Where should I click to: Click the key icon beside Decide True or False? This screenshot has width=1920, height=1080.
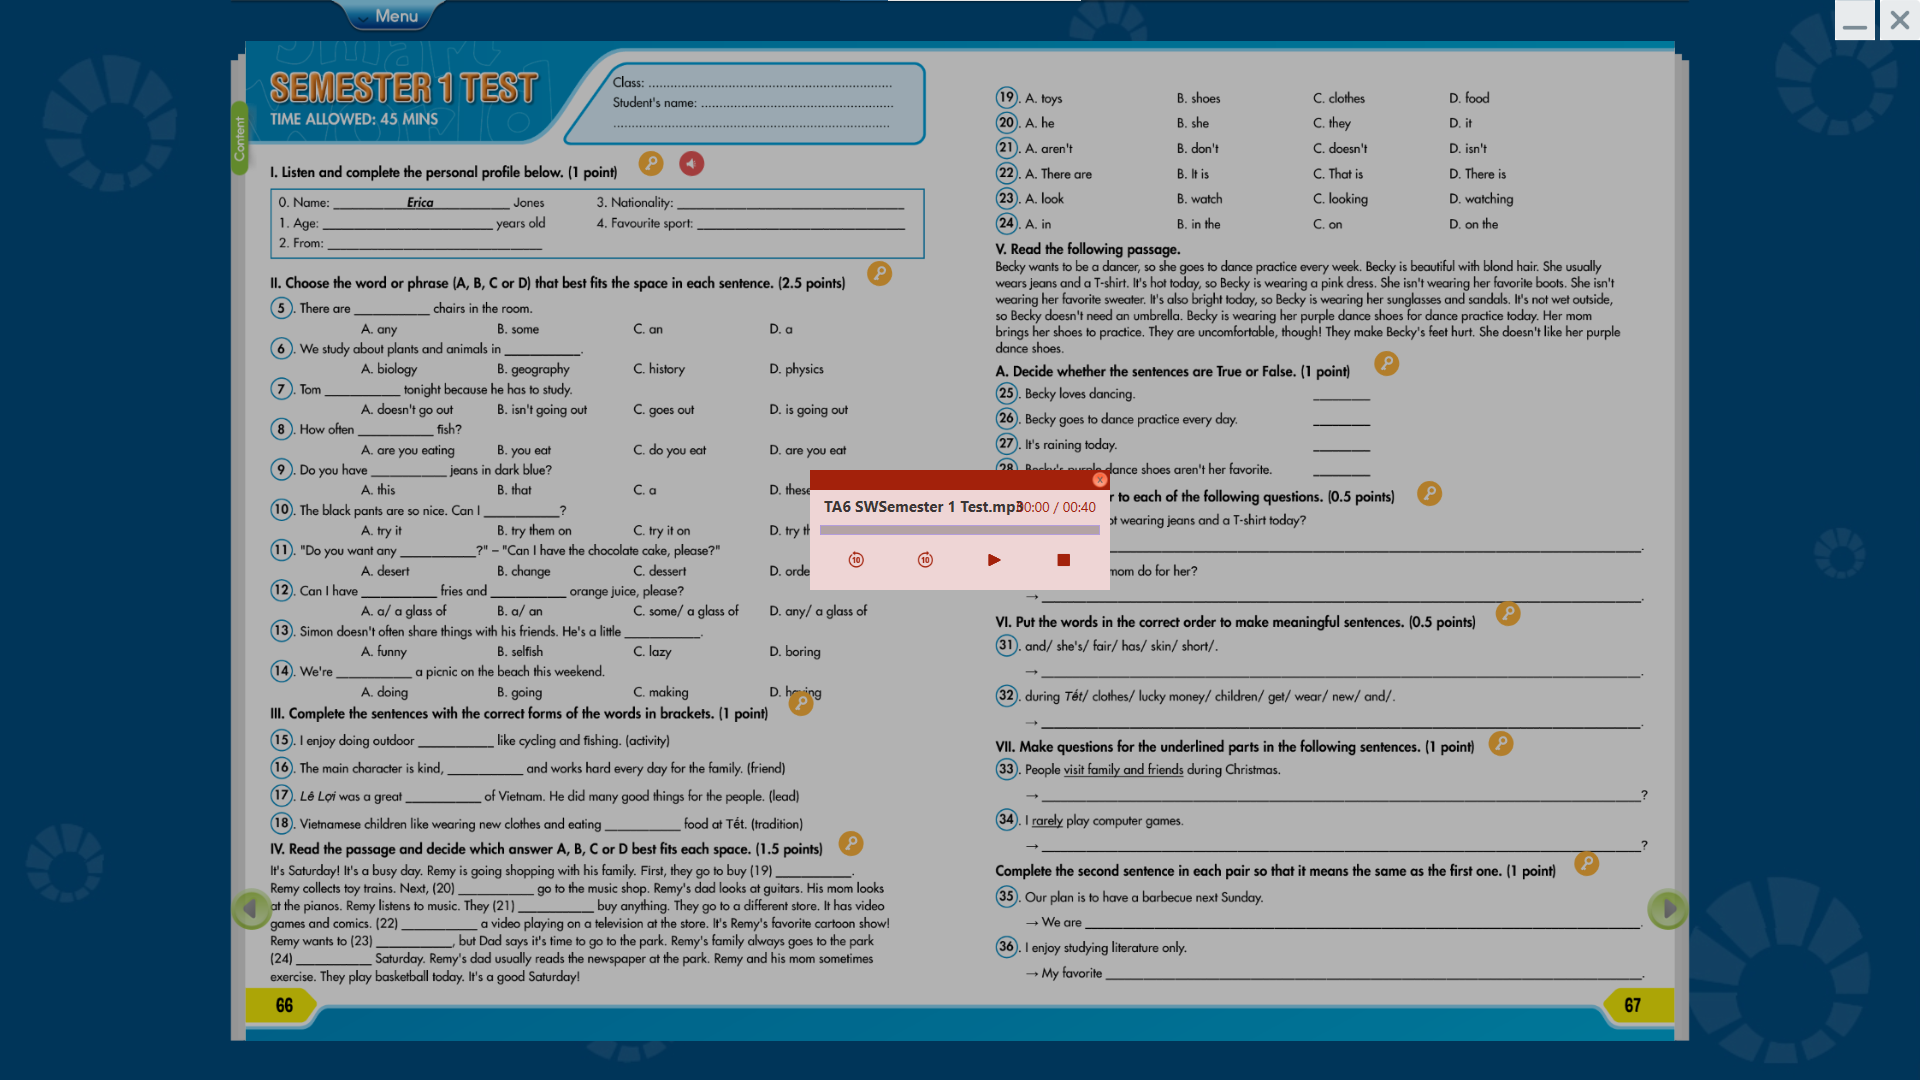pos(1387,363)
